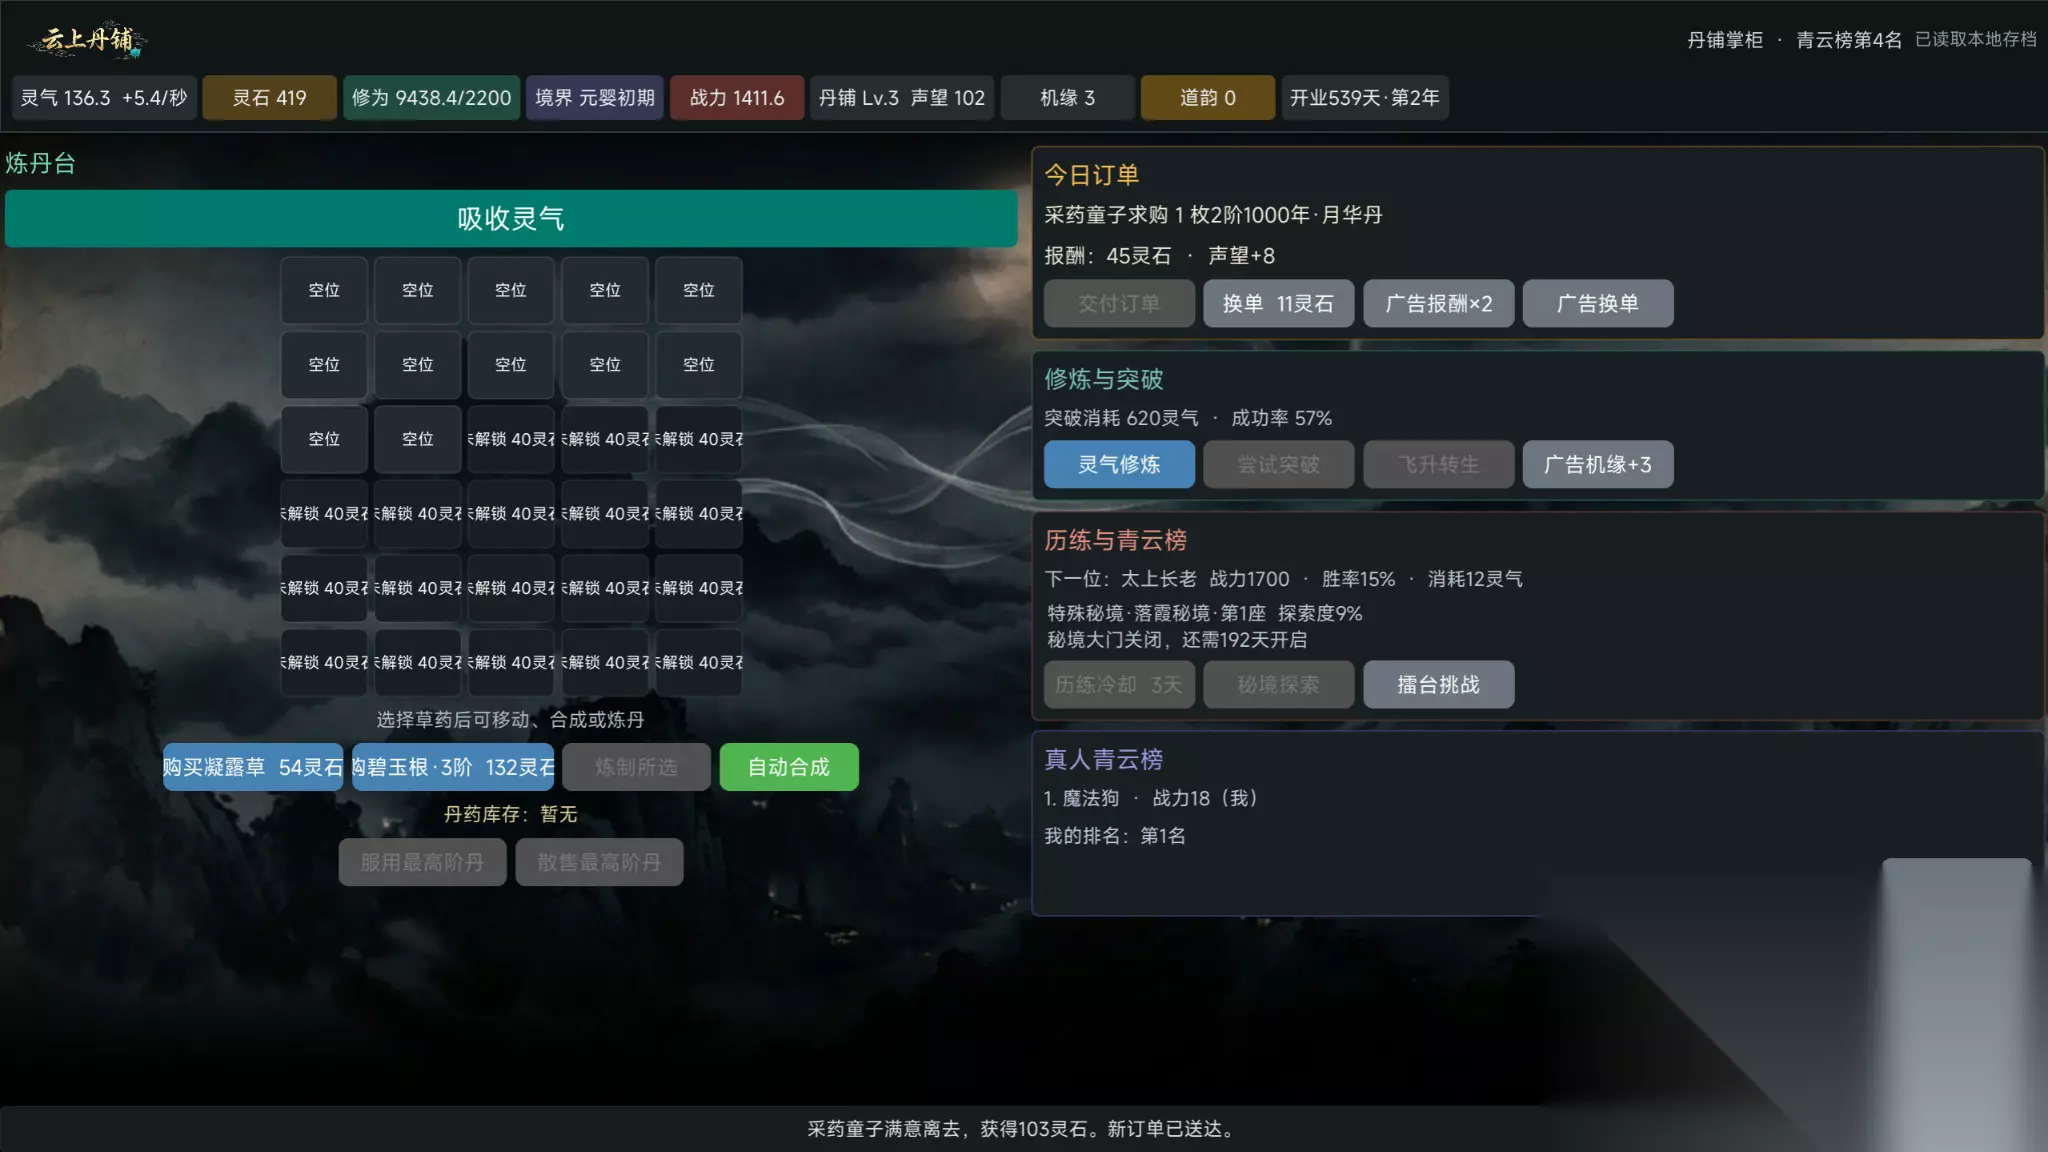
Task: Buy 凝露草 for 54 spirit stones
Action: pos(253,767)
